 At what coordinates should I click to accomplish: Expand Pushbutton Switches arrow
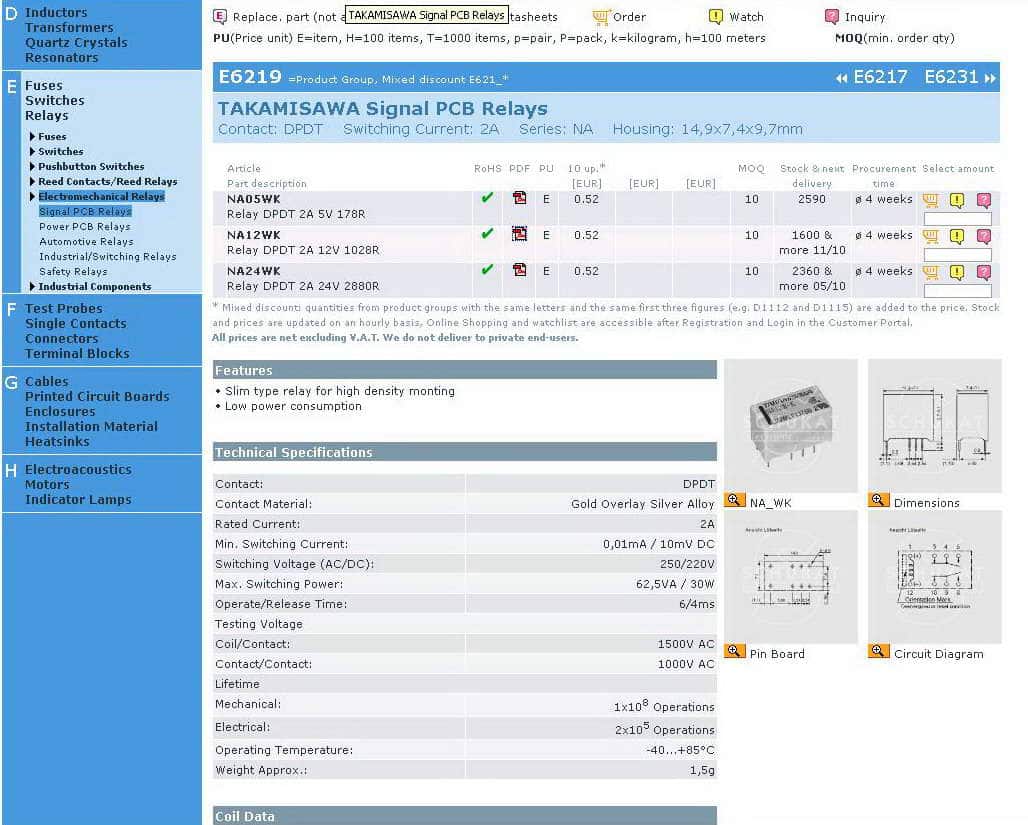[x=32, y=167]
